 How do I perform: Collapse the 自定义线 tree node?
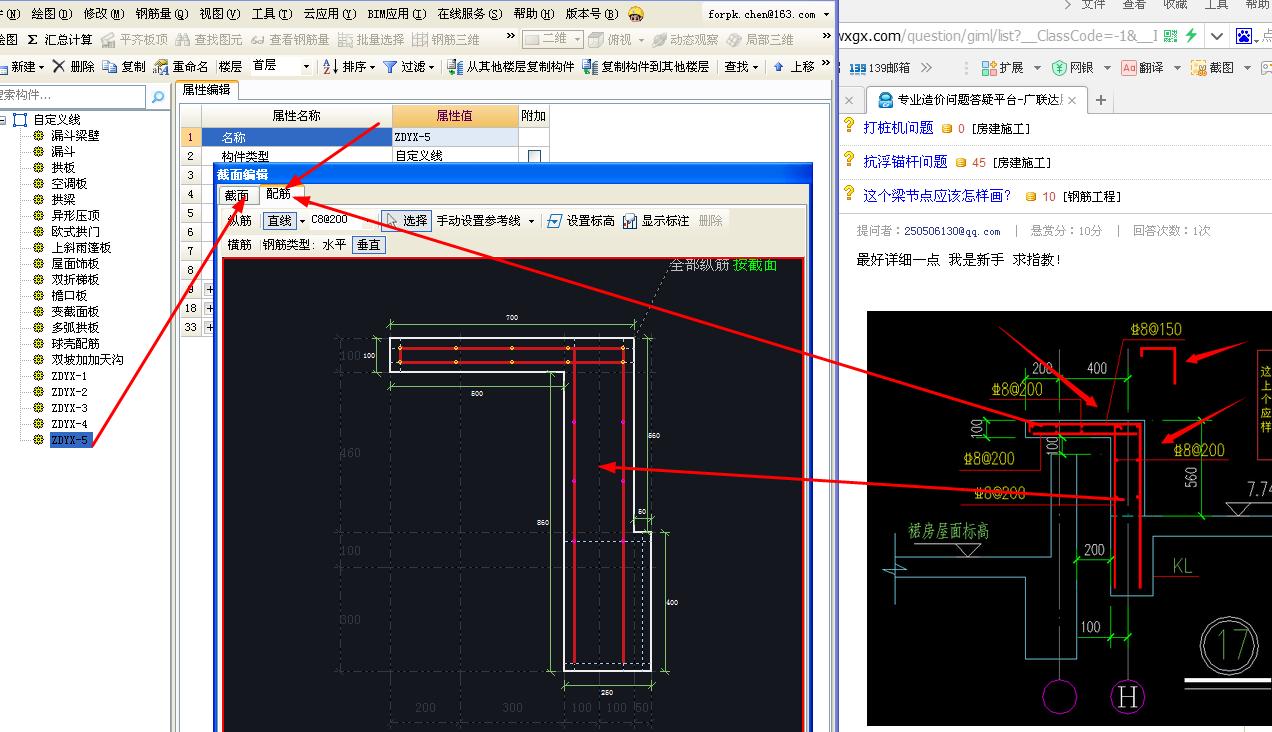[x=3, y=120]
